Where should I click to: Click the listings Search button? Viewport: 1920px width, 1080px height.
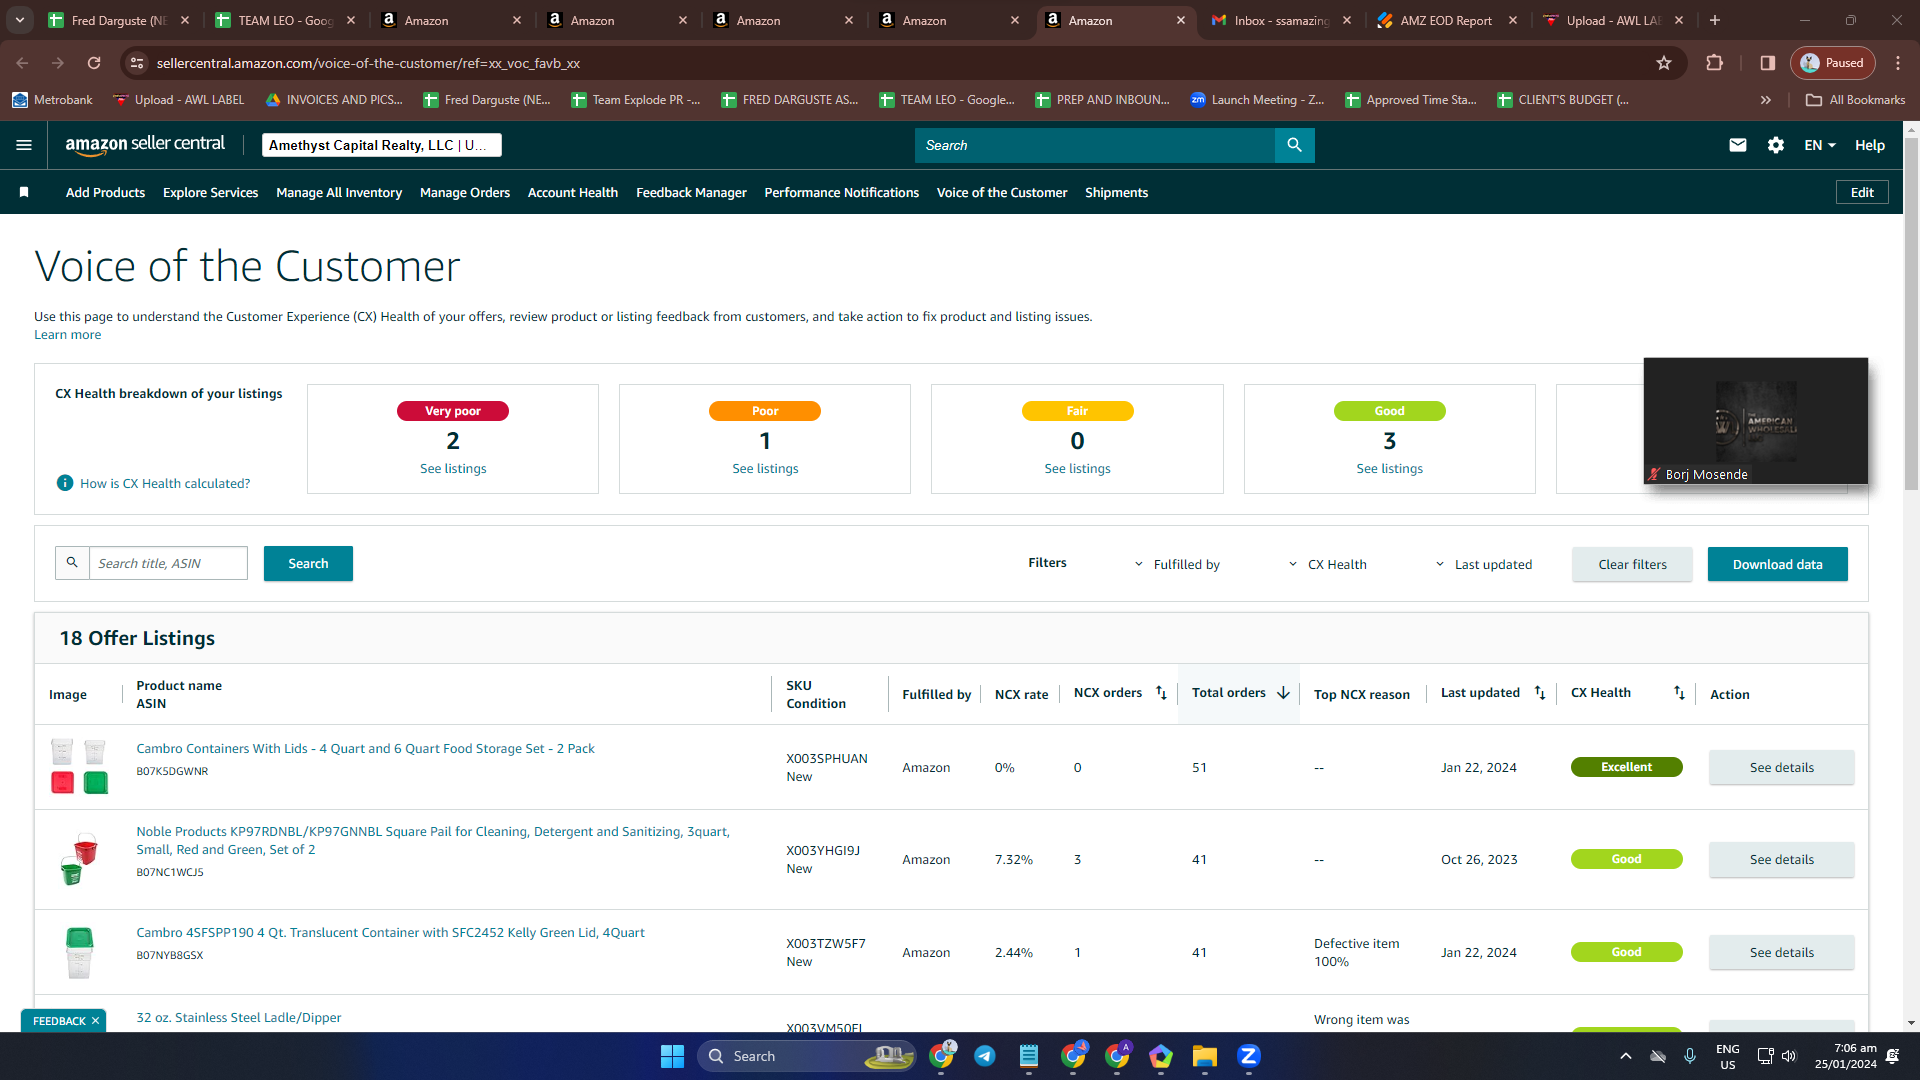(308, 563)
